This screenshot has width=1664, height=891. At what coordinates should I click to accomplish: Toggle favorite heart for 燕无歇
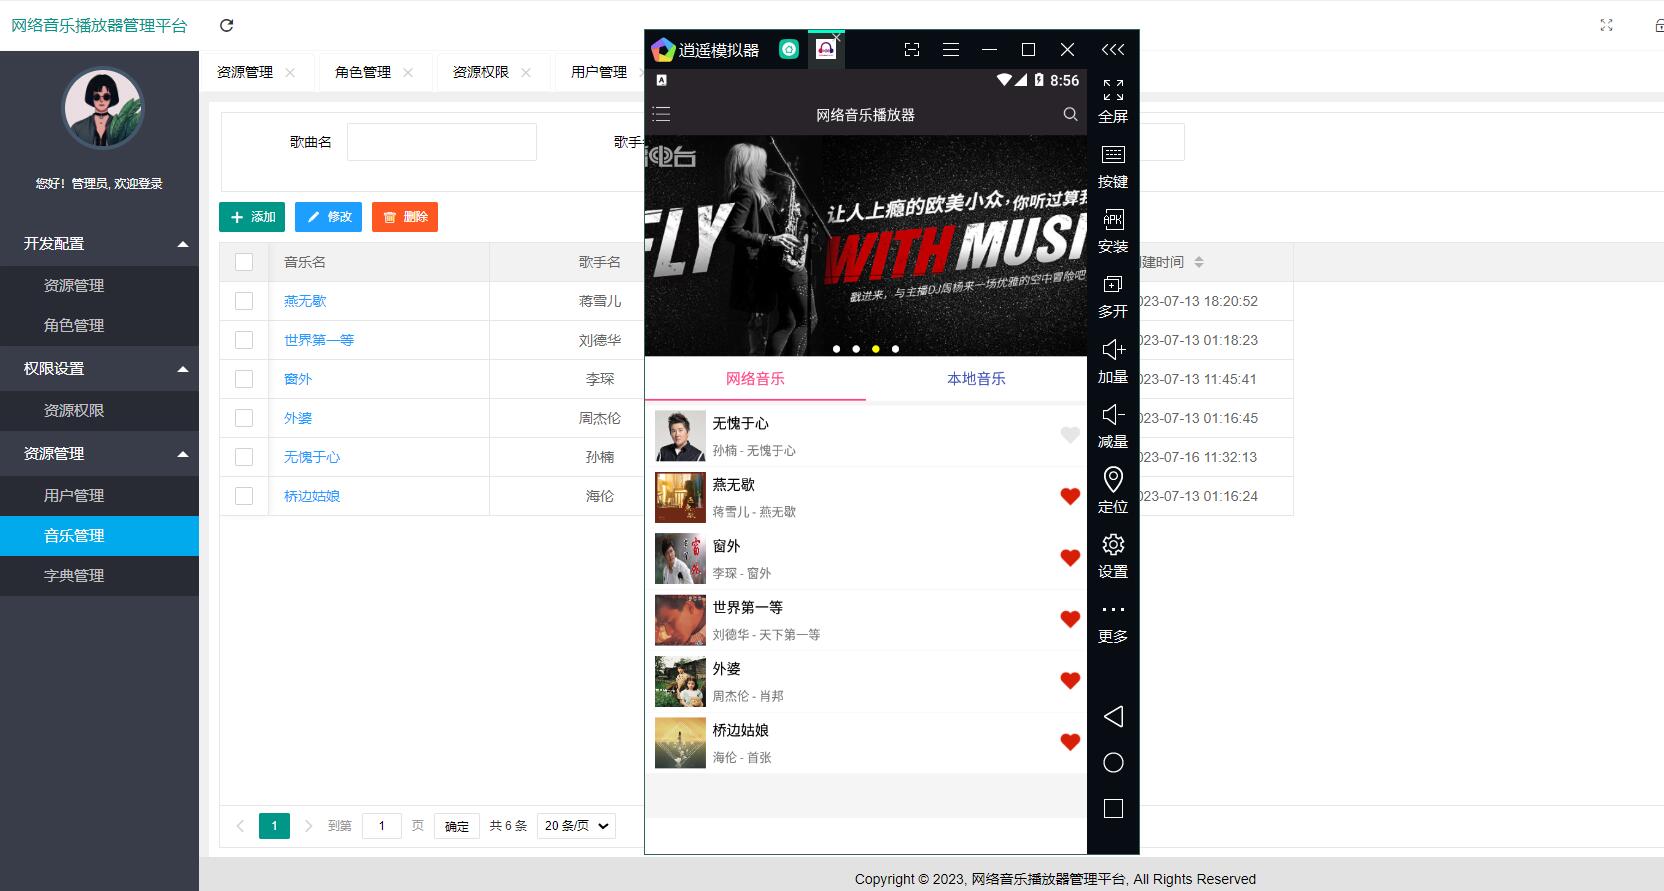[1070, 496]
